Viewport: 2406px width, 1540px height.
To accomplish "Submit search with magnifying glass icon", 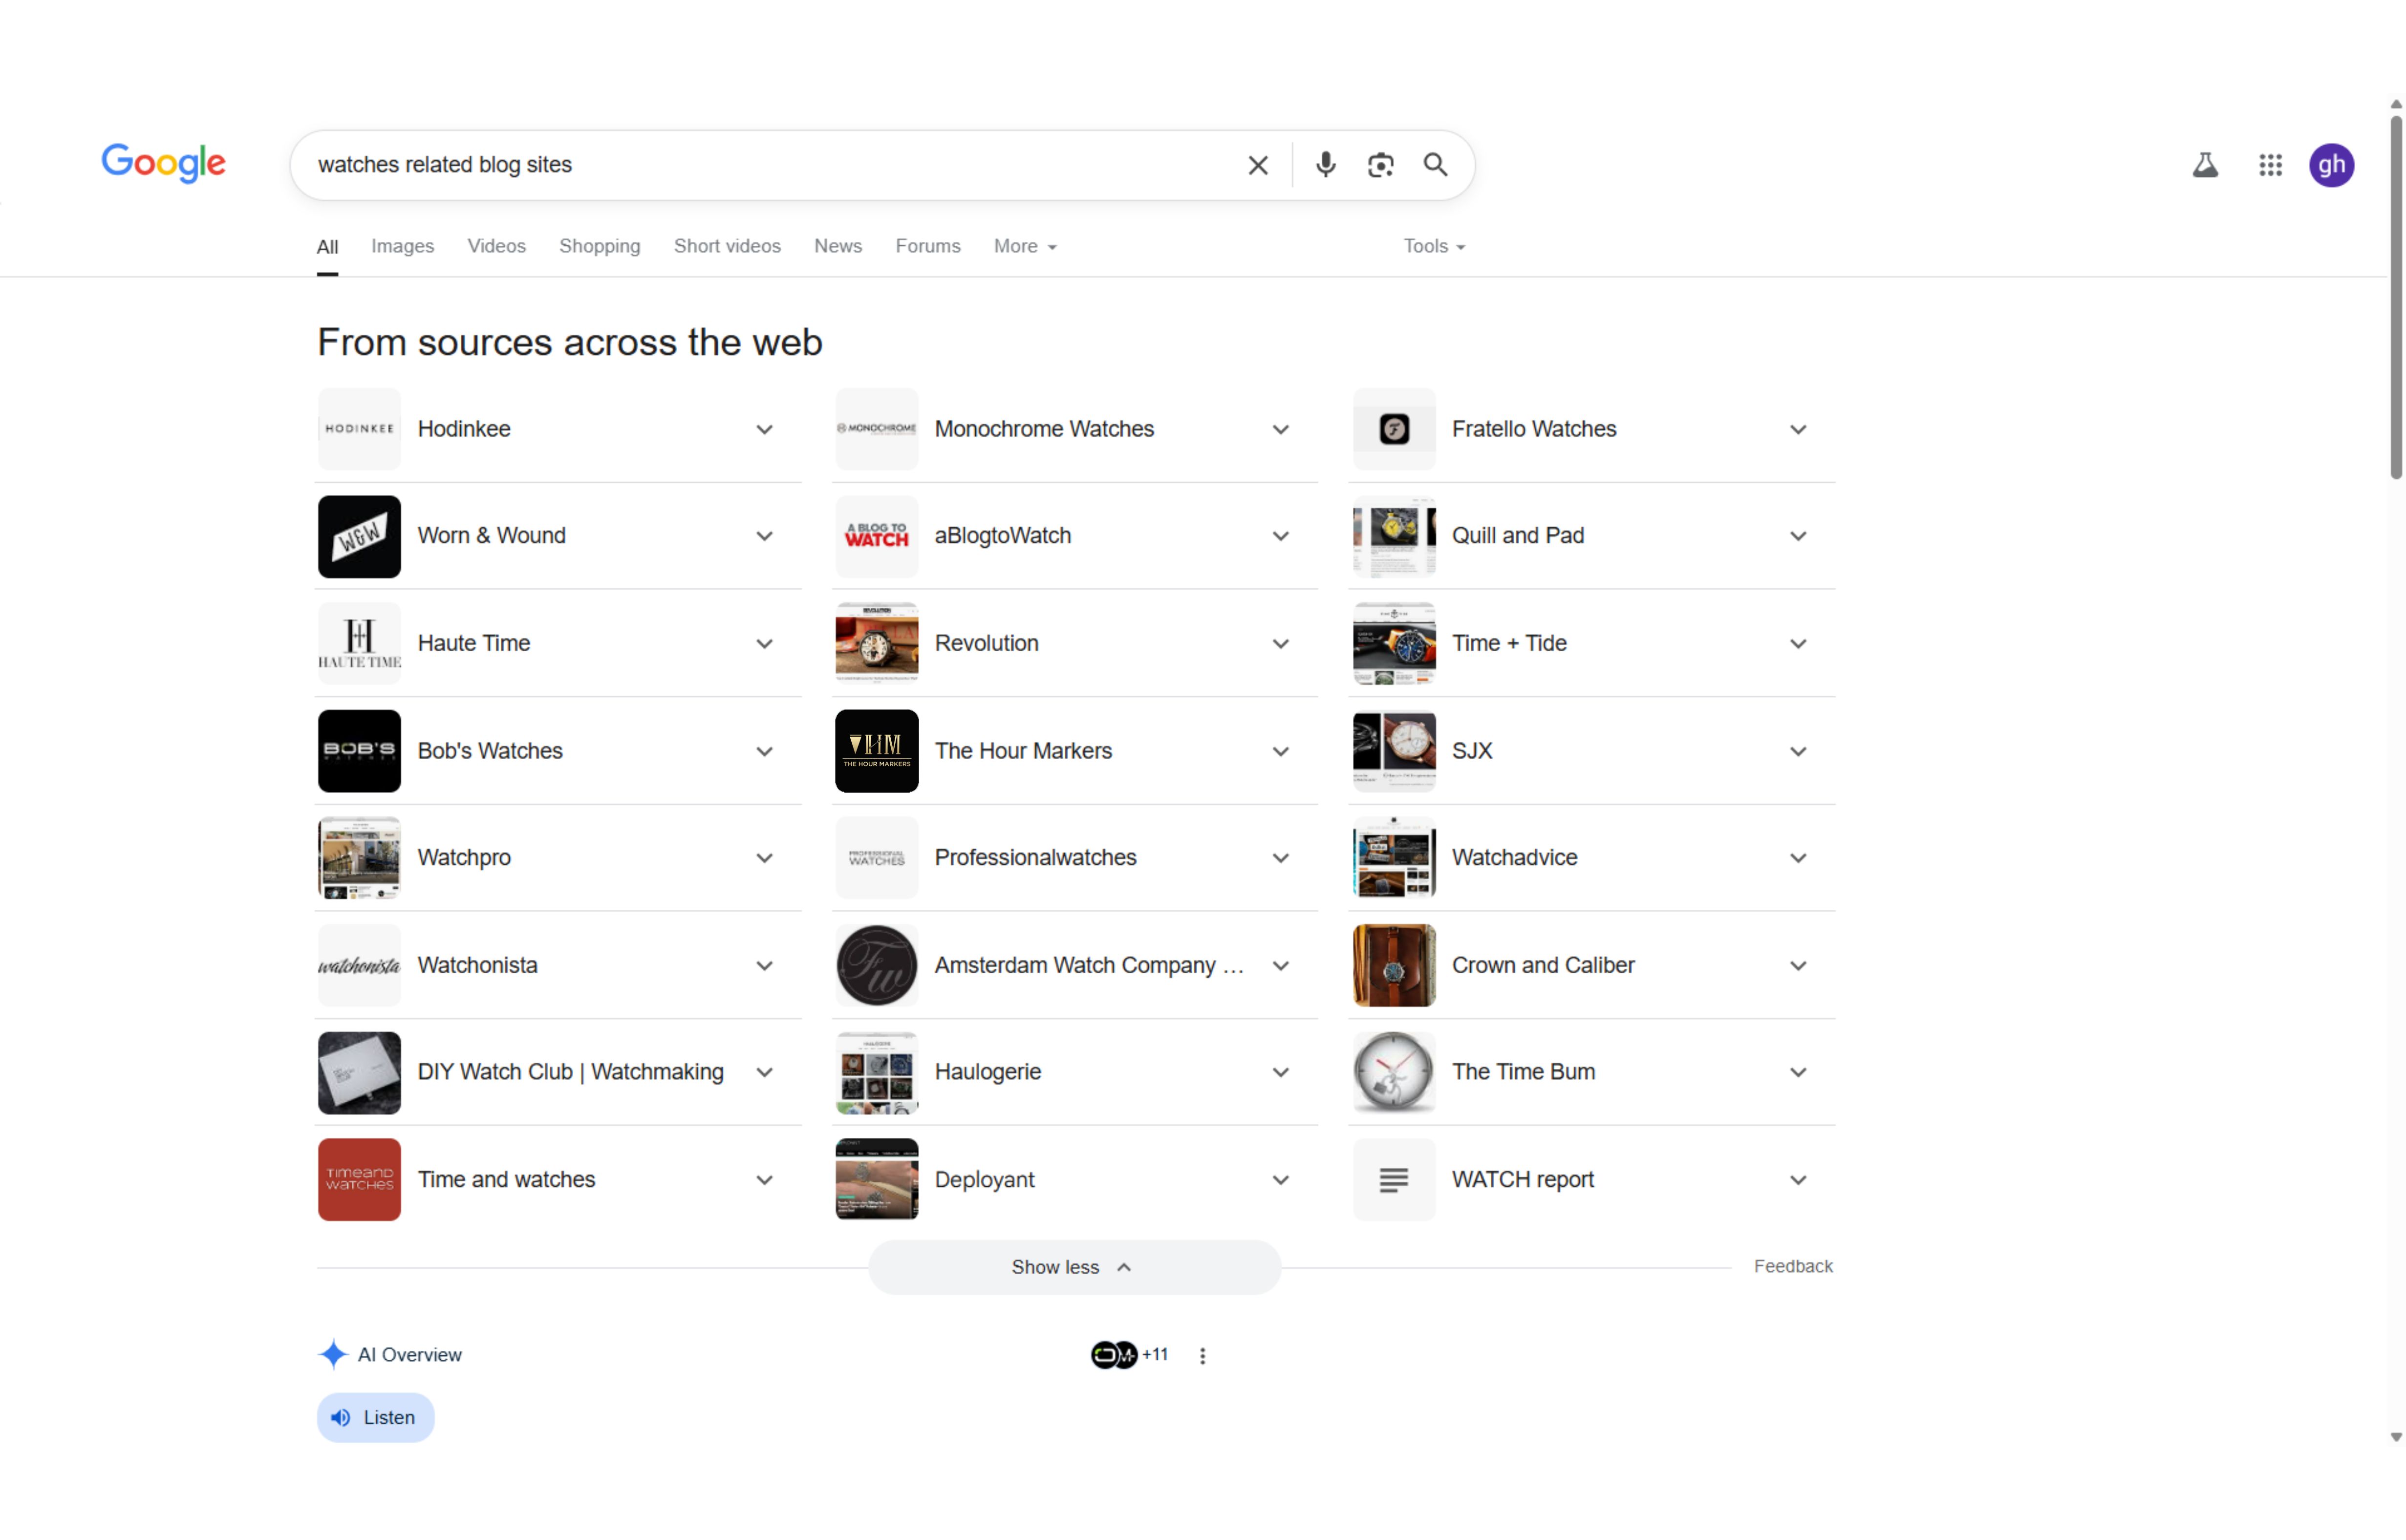I will (x=1435, y=165).
